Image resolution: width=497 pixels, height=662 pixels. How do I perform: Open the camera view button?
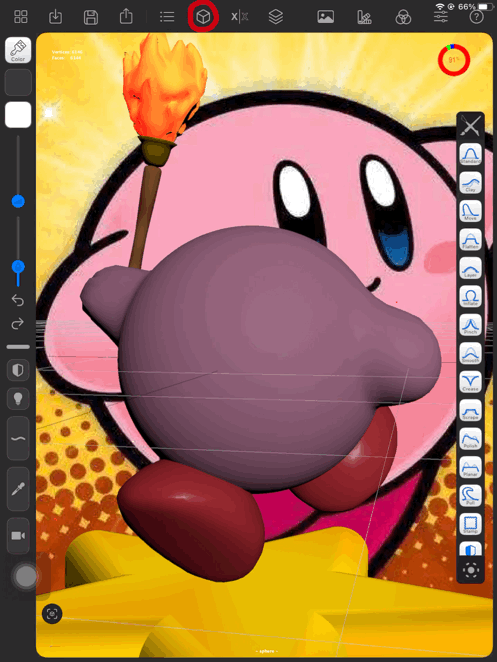pos(18,536)
